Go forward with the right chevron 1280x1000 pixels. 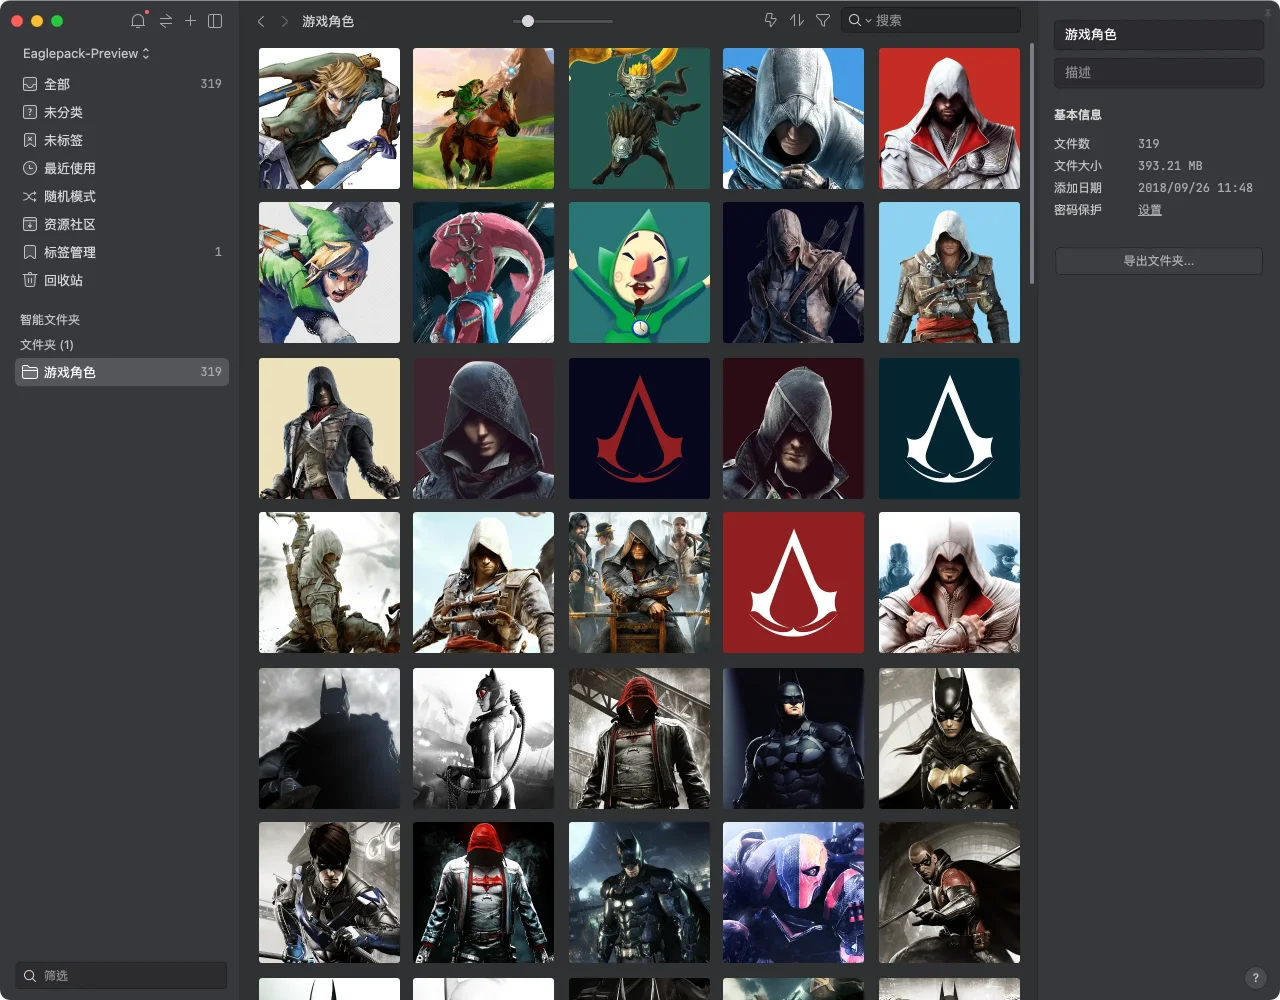[285, 21]
